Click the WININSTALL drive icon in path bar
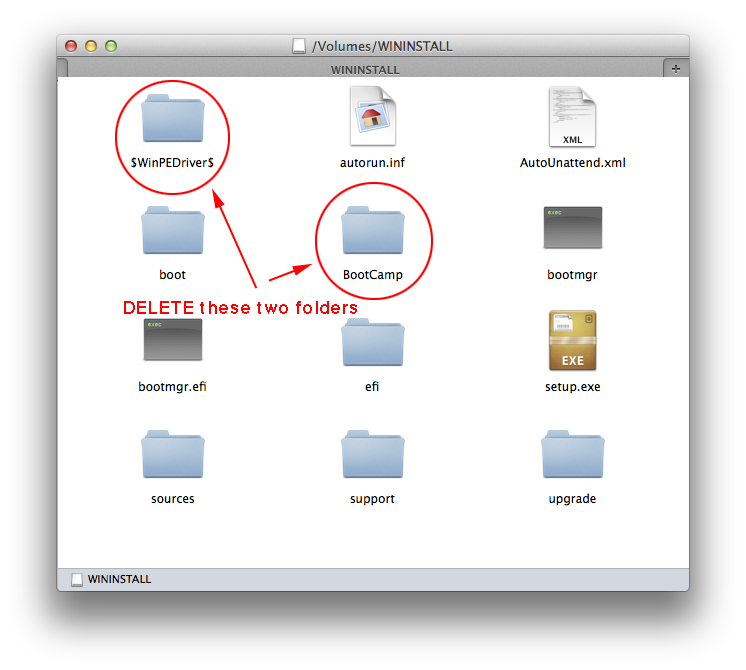Viewport: 746px width, 670px height. click(x=77, y=580)
